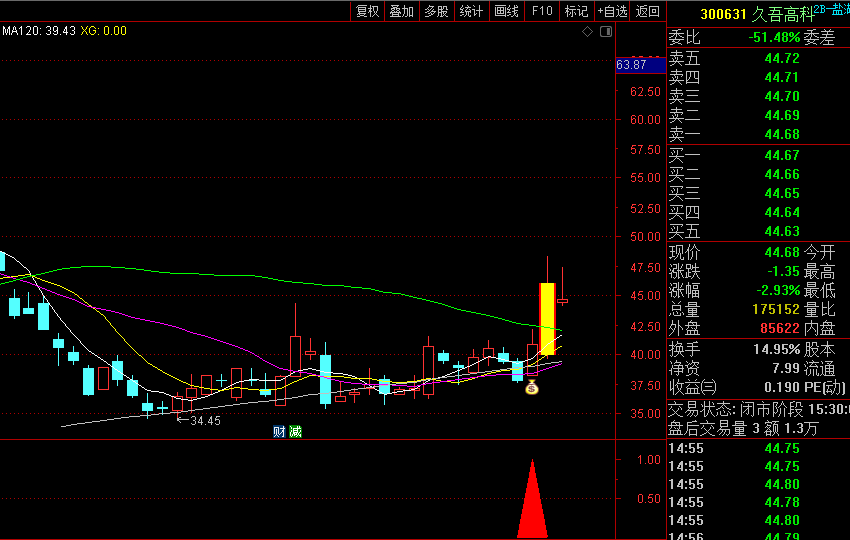
Task: Click the 标记 mark button
Action: [576, 11]
